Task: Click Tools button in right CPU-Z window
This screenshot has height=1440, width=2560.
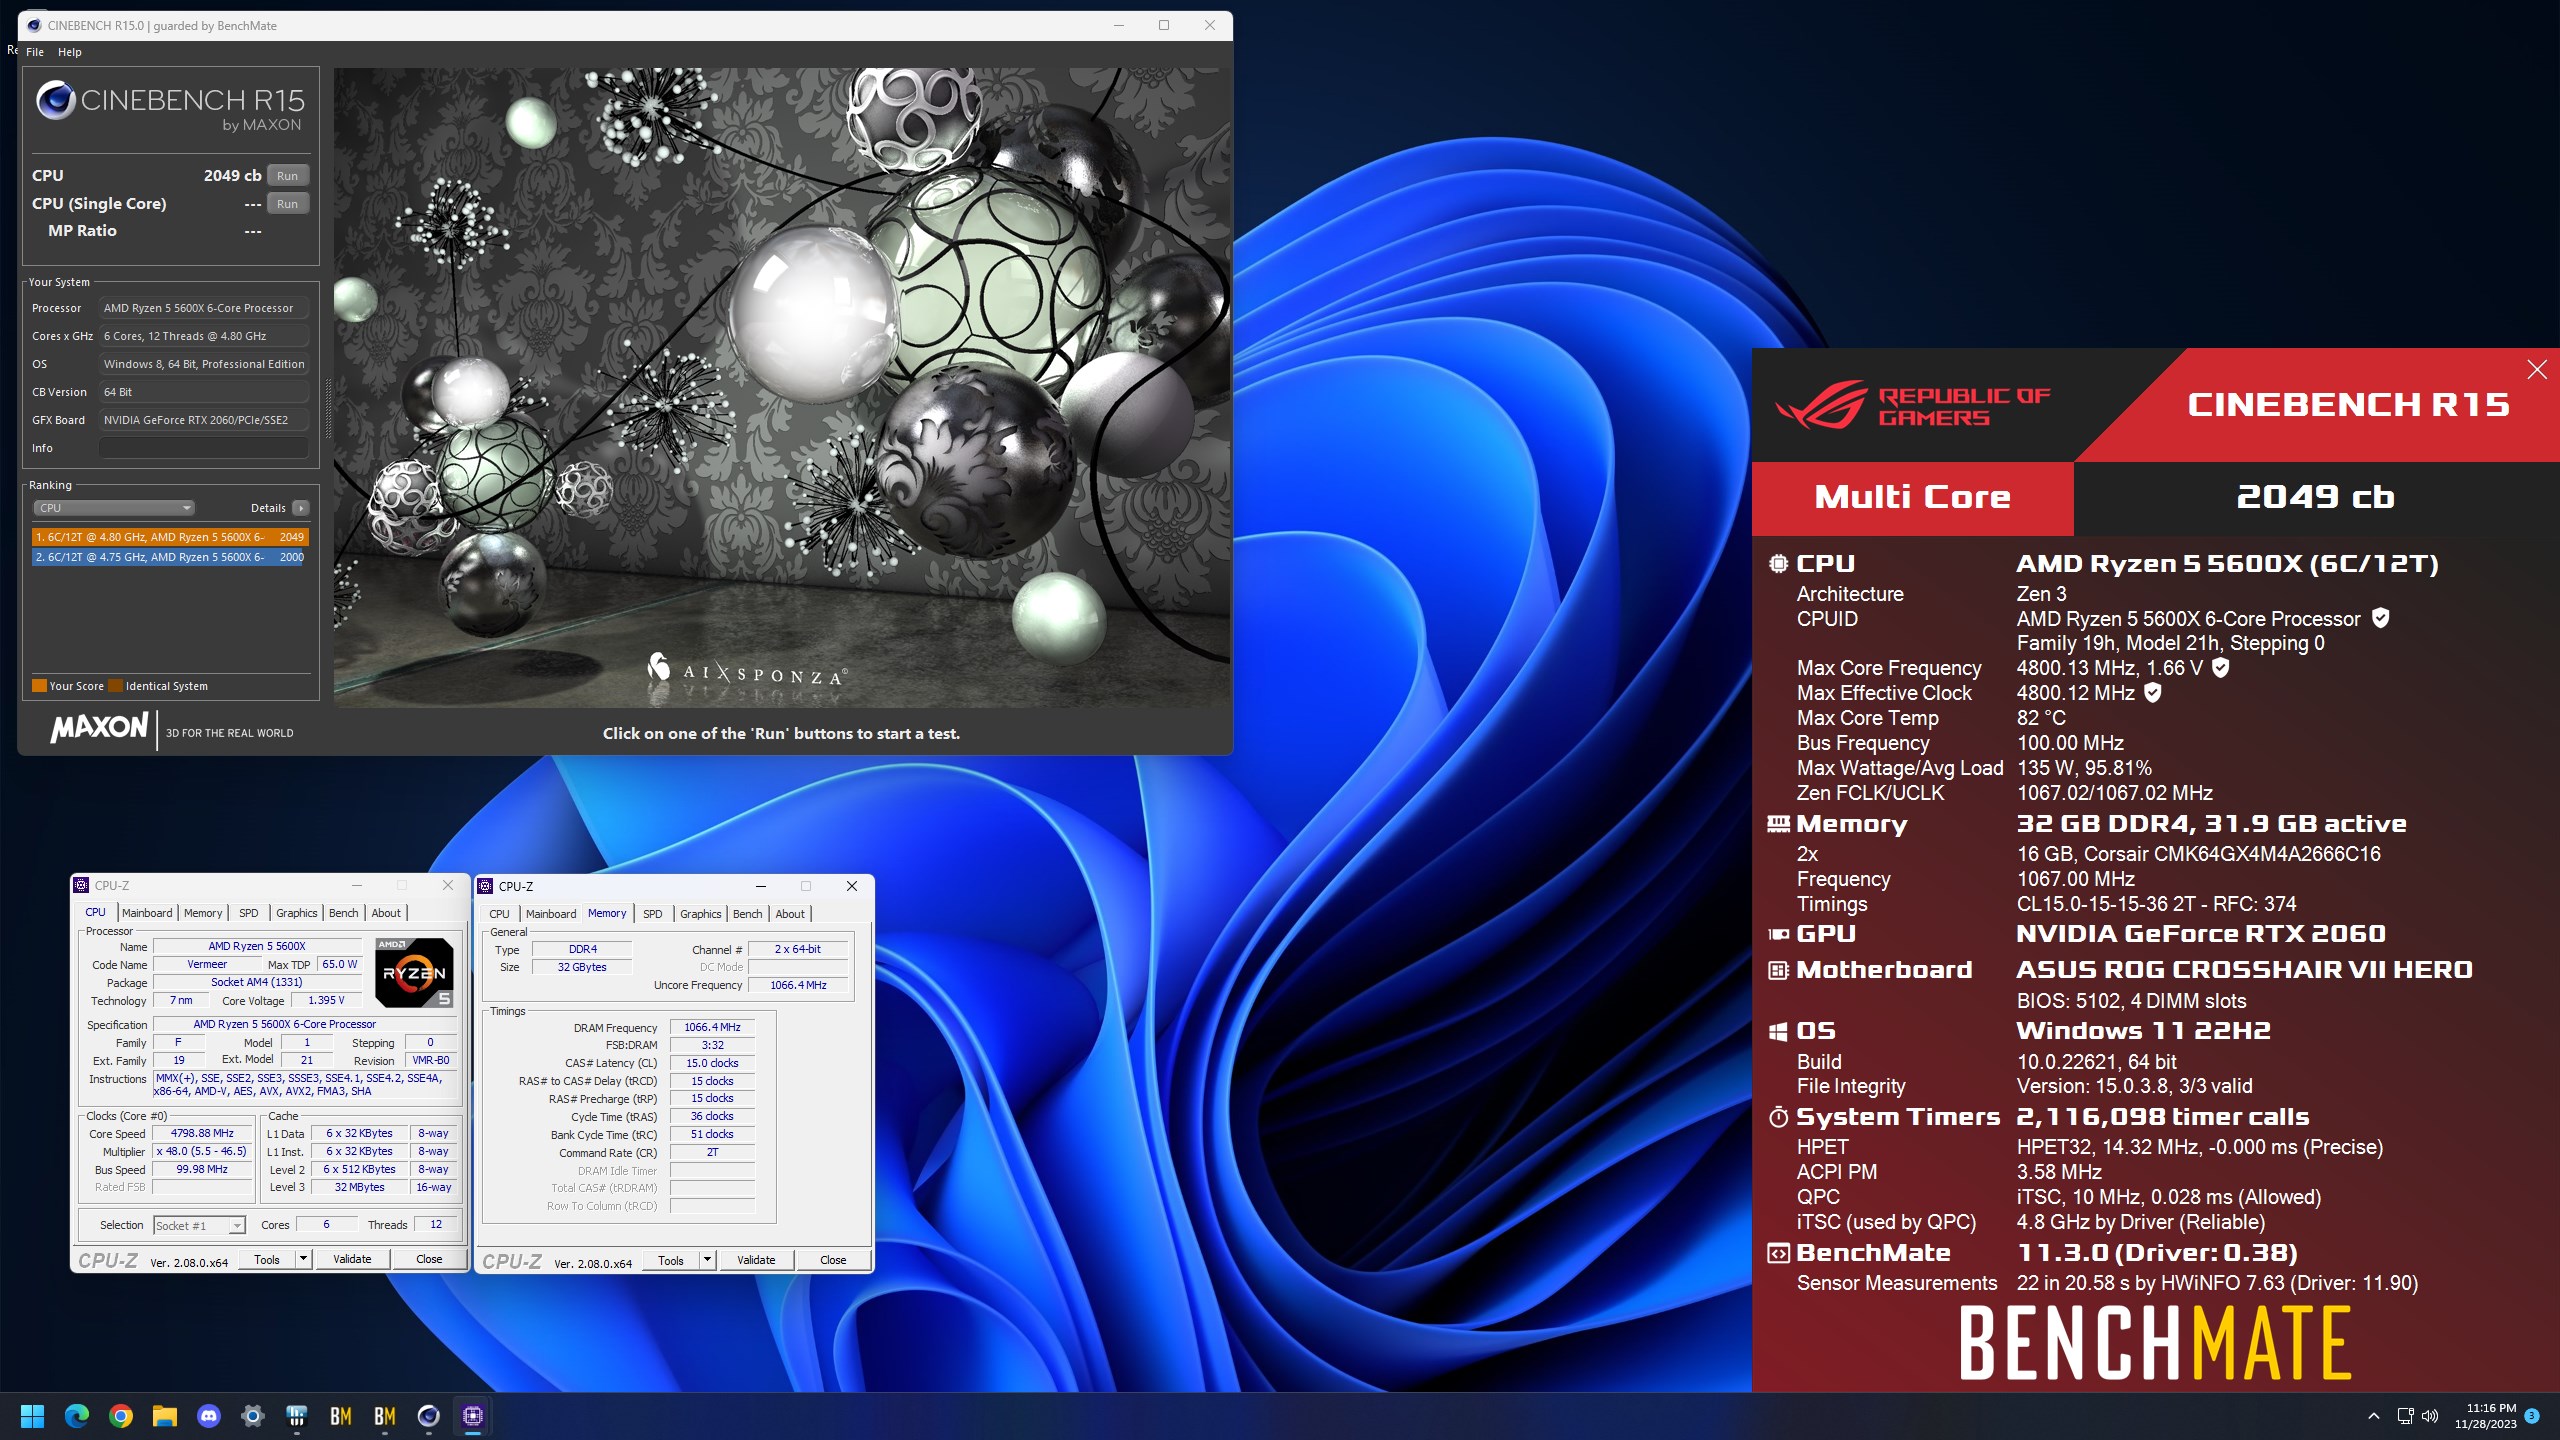Action: [671, 1260]
